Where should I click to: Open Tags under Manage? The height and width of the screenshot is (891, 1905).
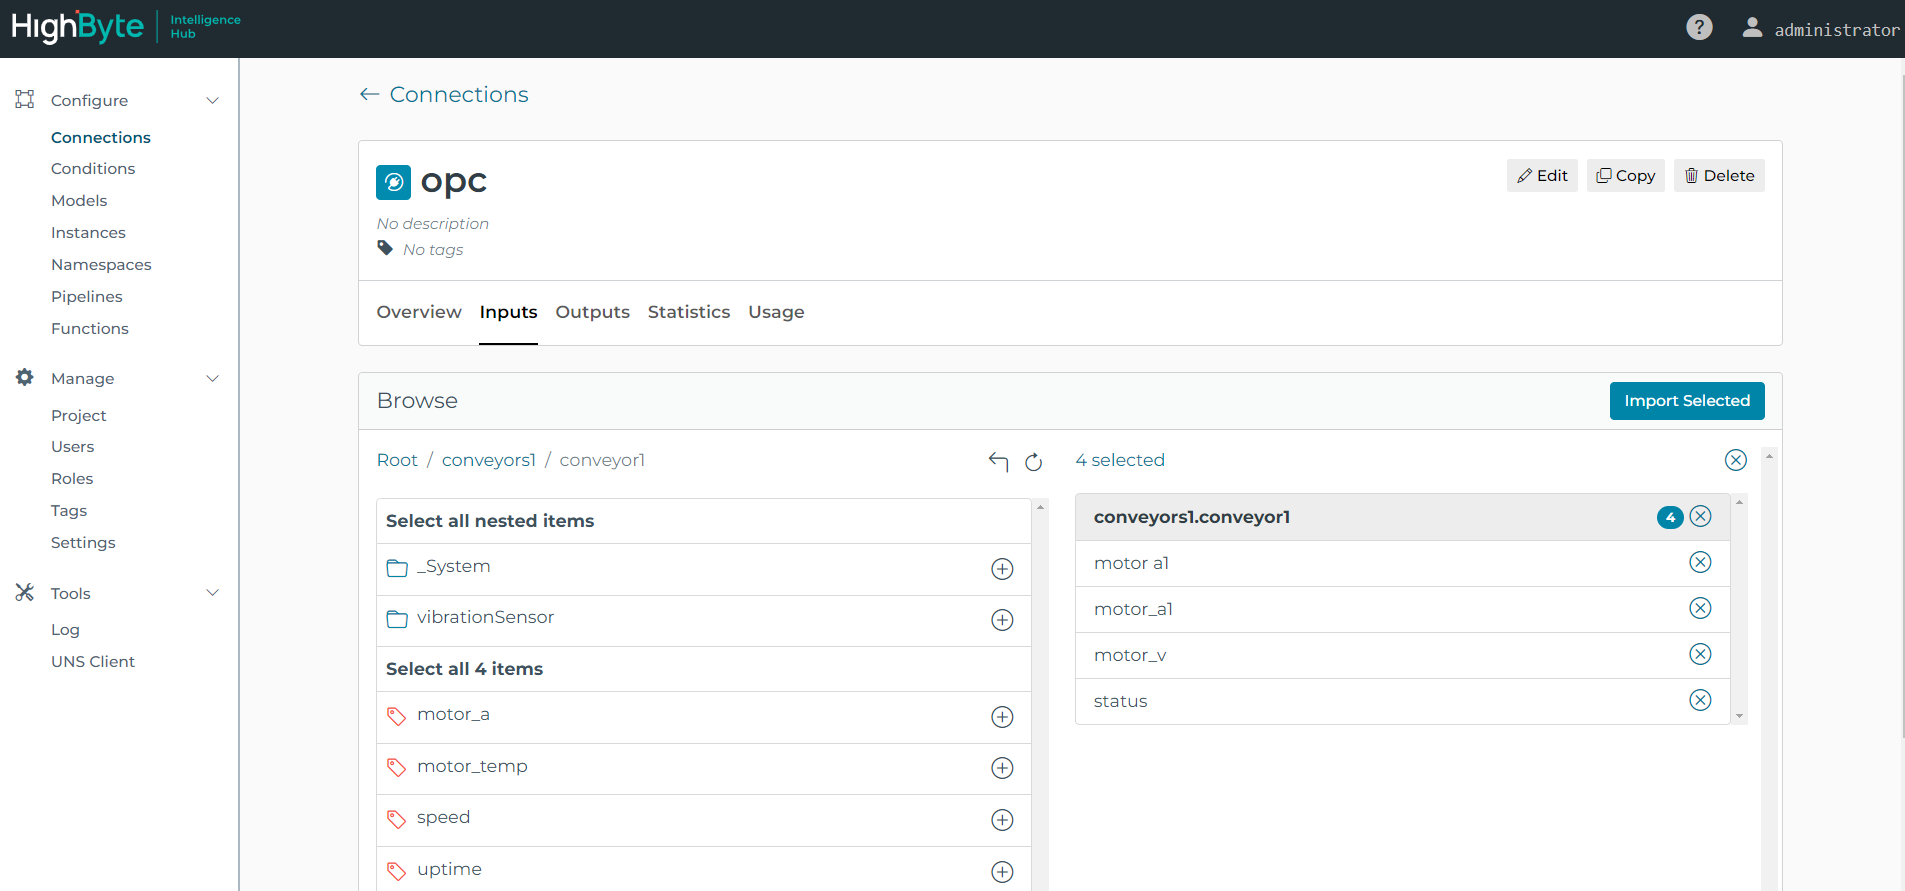click(69, 510)
